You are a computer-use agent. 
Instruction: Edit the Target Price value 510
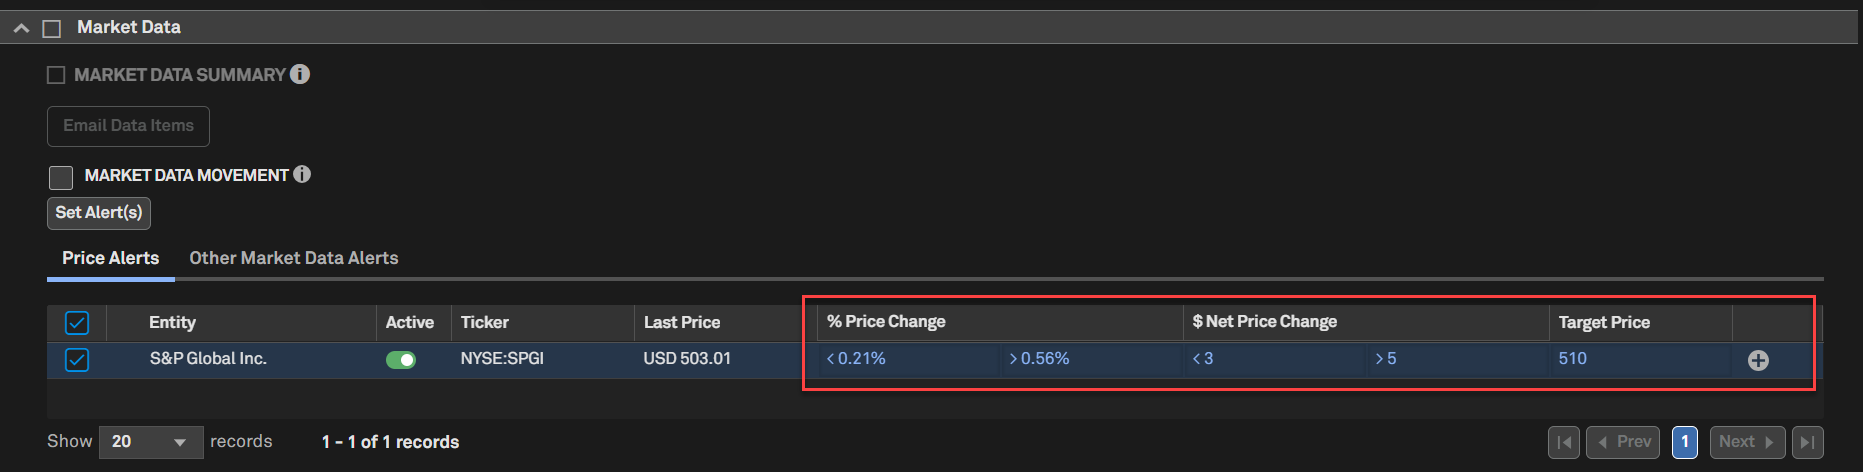(x=1572, y=359)
